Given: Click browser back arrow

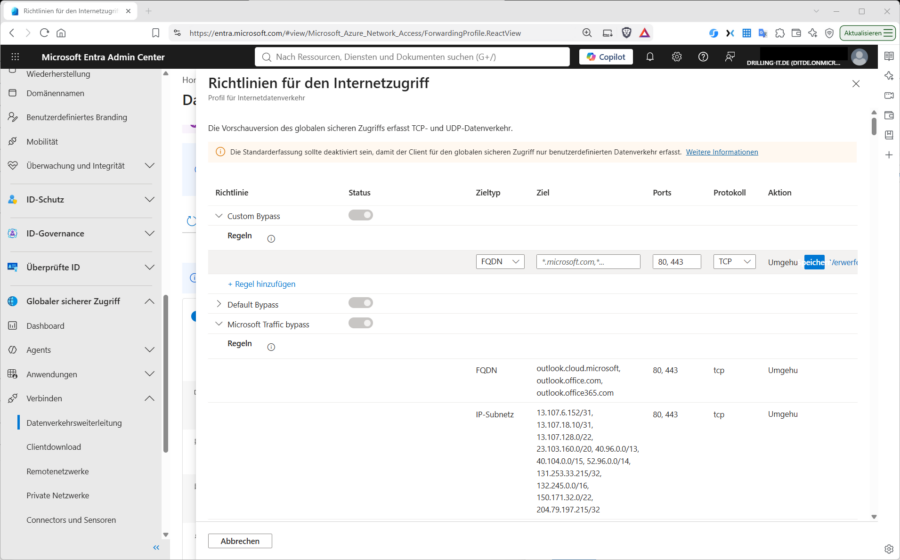Looking at the screenshot, I should click(x=12, y=33).
